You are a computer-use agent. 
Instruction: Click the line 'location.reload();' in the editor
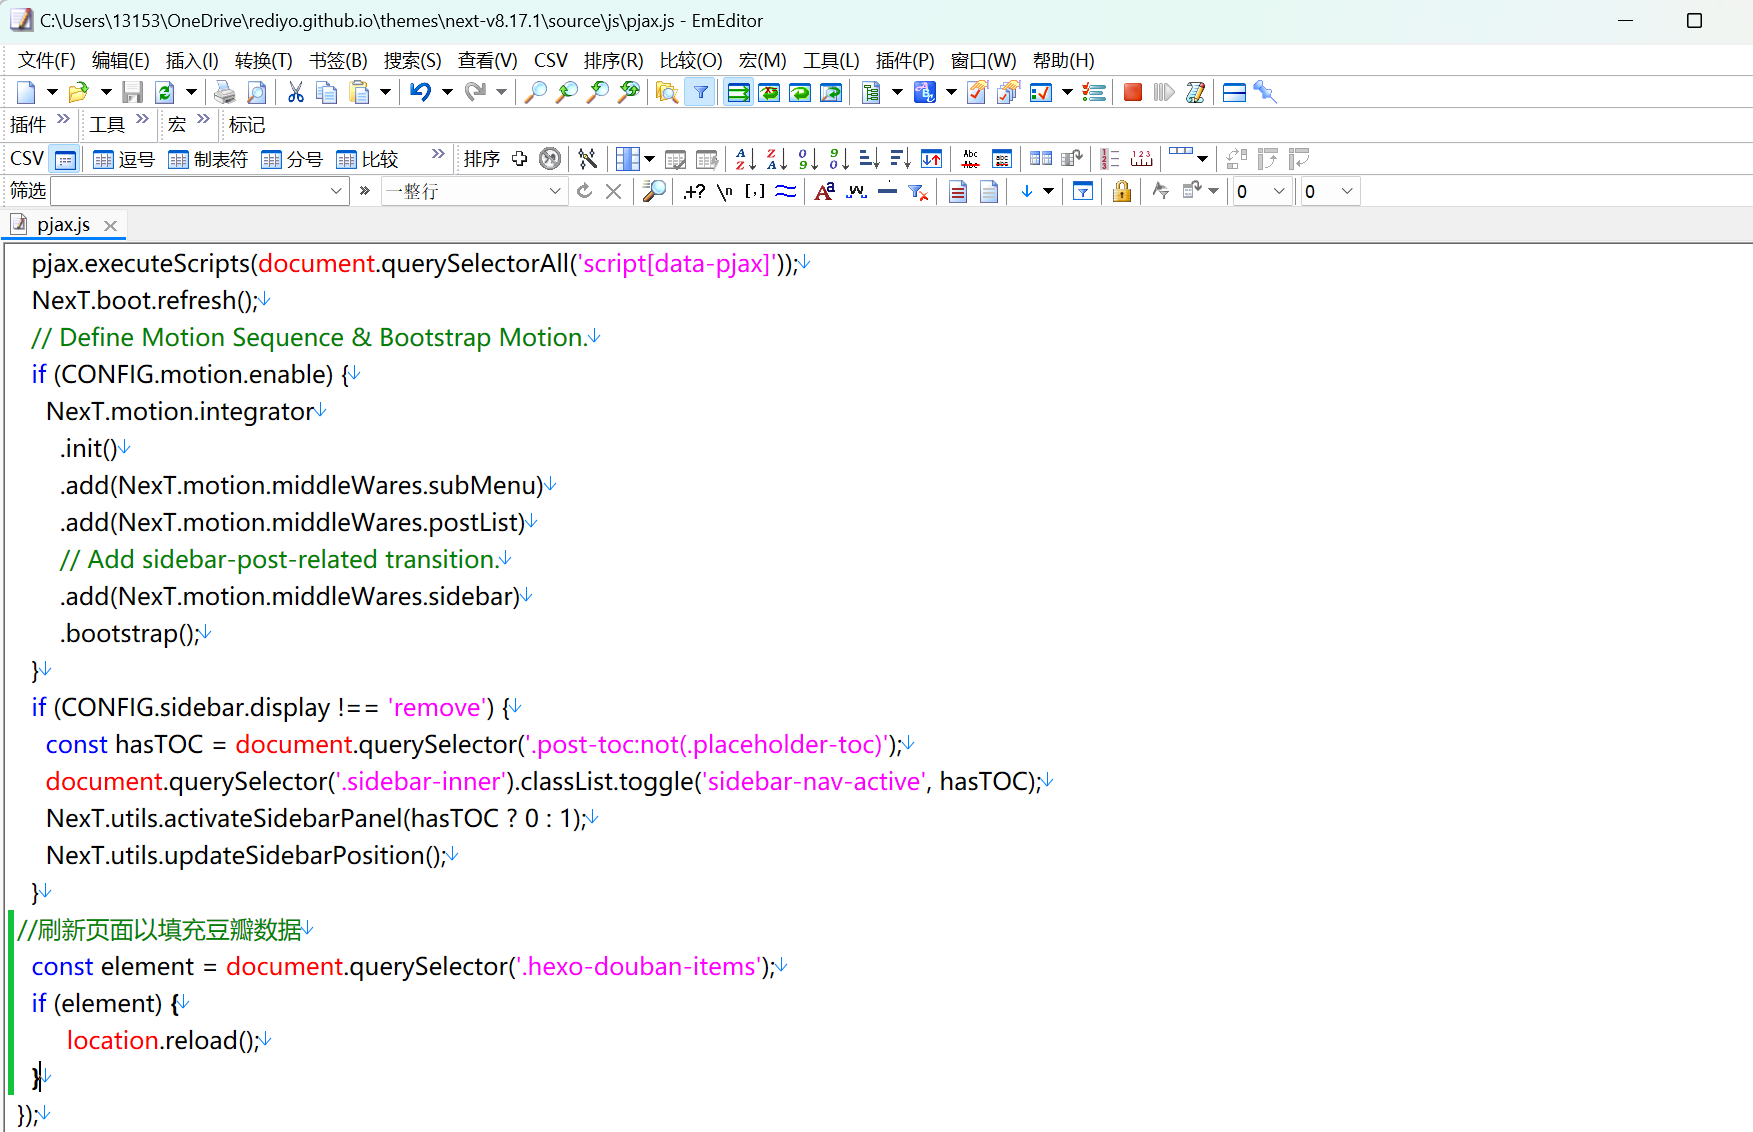163,1040
